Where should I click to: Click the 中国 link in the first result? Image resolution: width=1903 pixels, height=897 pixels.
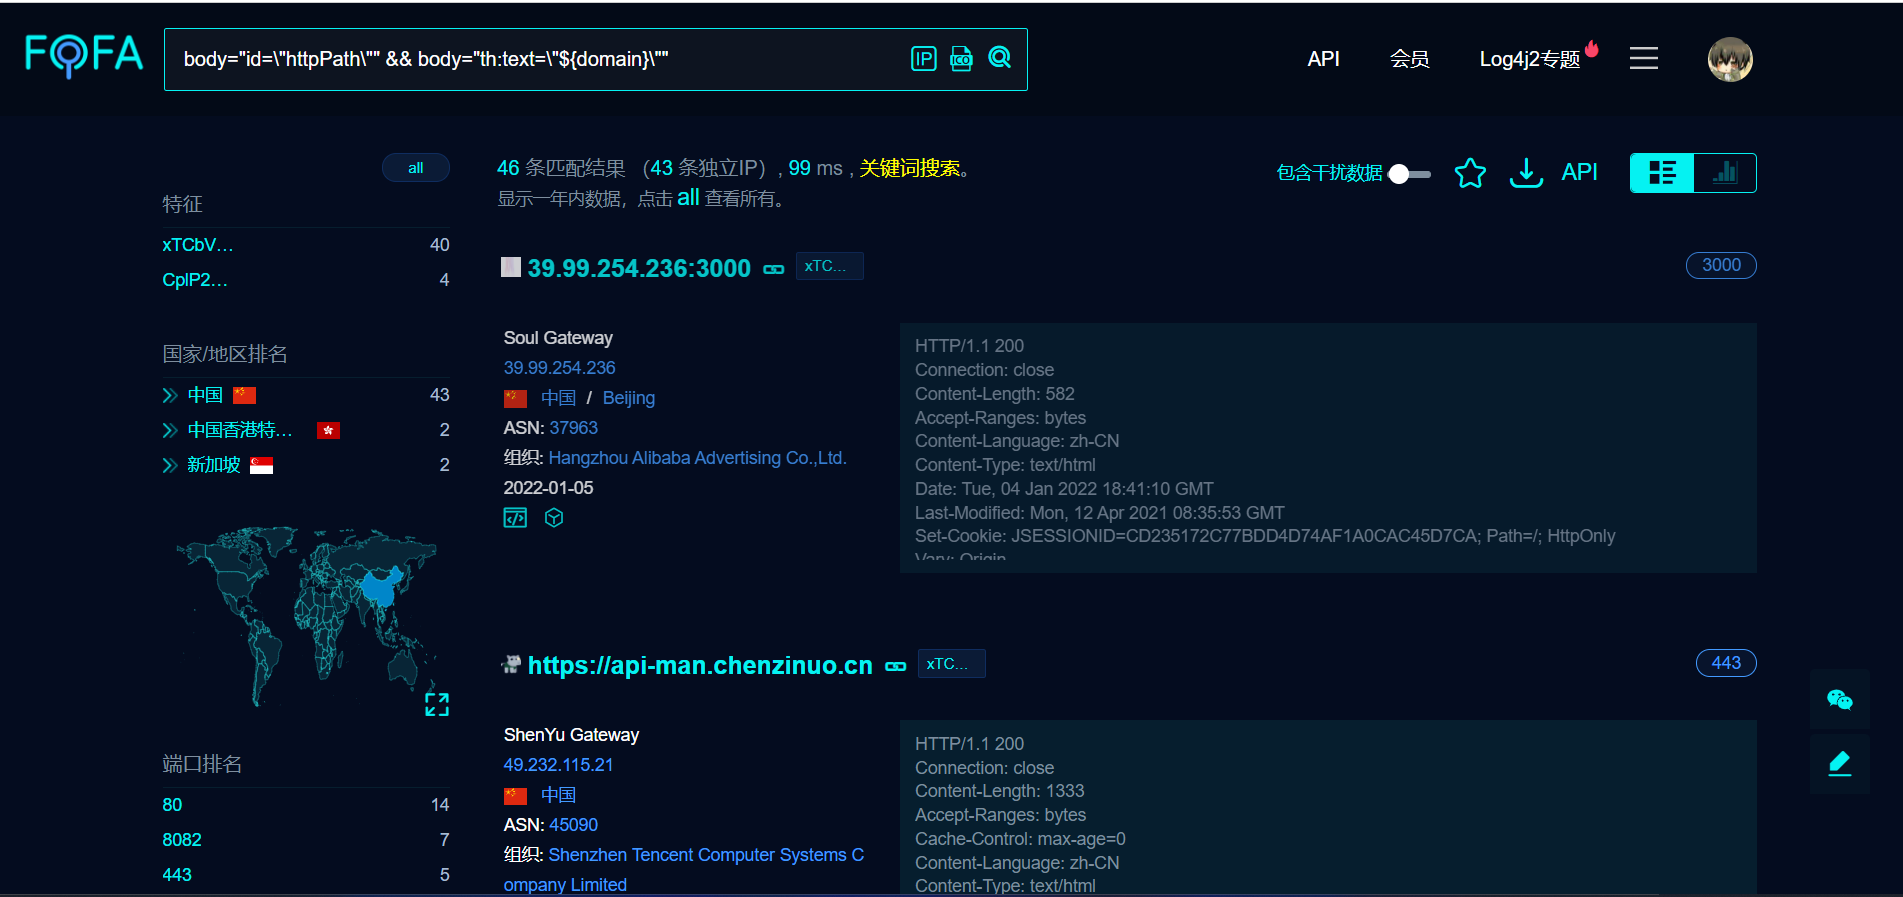(558, 398)
